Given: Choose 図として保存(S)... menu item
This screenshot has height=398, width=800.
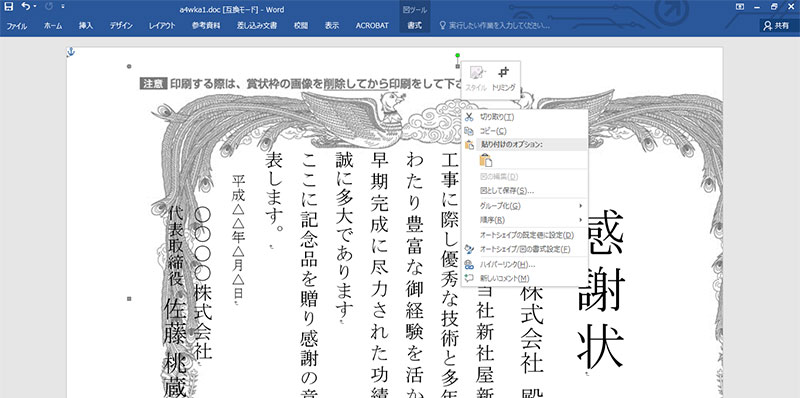Looking at the screenshot, I should (524, 191).
